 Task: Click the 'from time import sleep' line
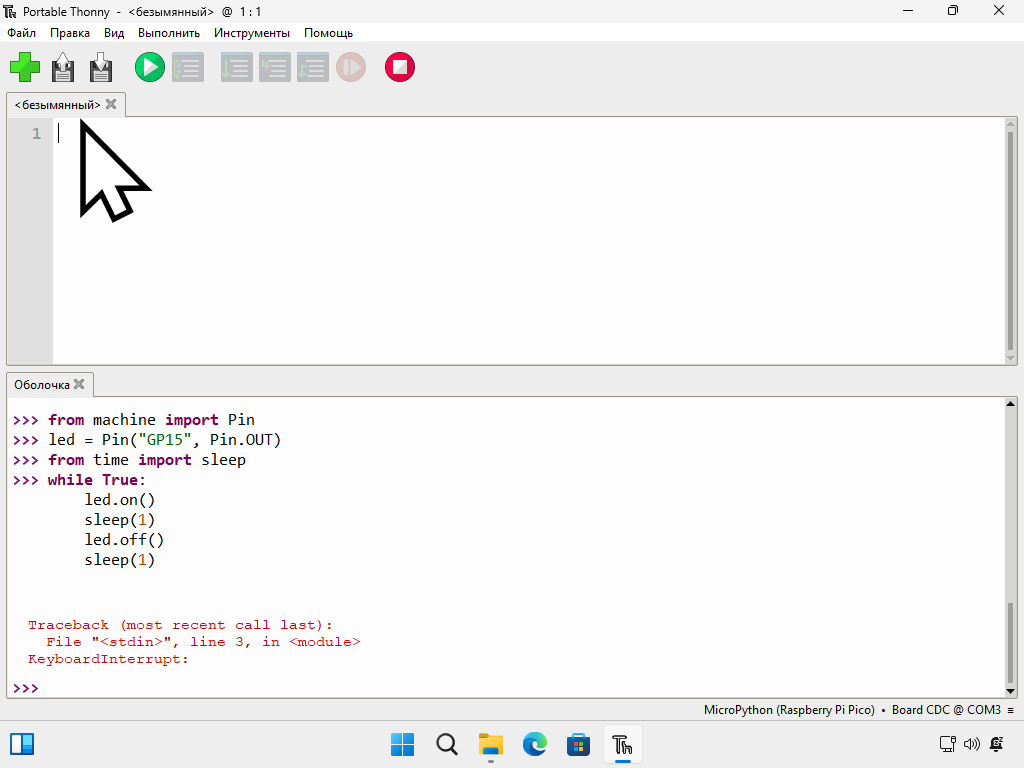147,460
